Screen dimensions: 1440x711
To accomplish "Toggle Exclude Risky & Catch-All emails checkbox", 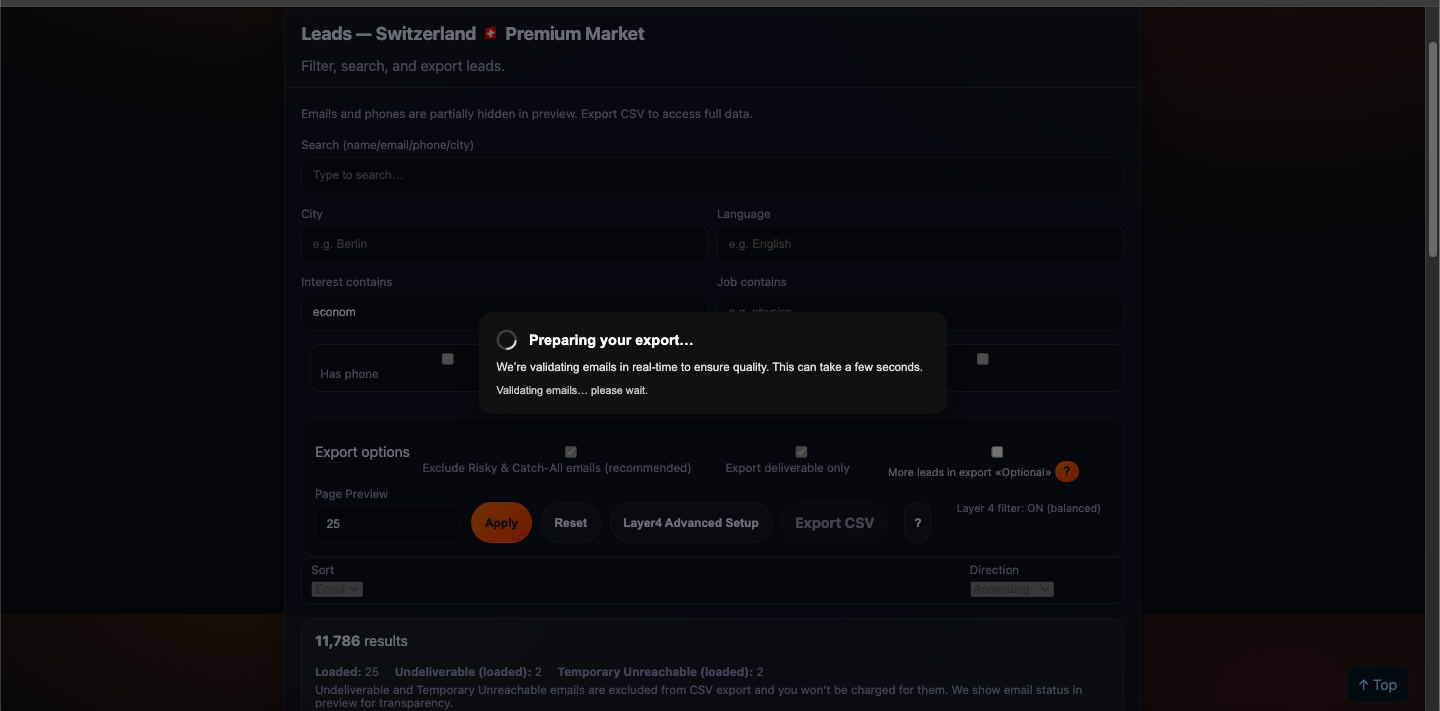I will click(x=571, y=452).
